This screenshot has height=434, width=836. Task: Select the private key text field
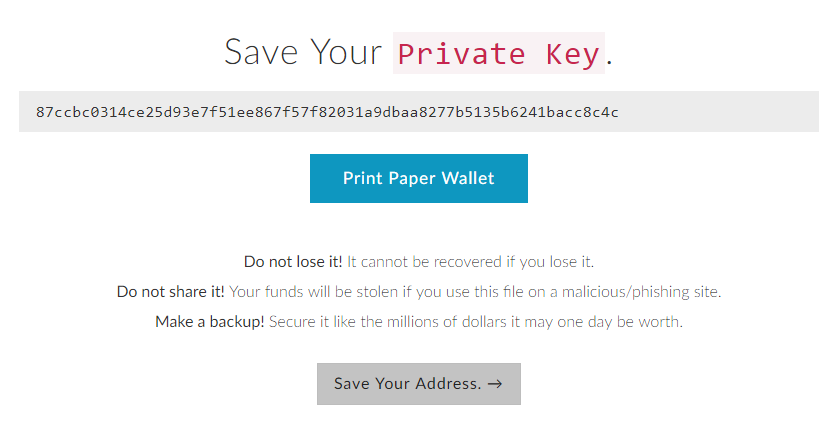419,111
